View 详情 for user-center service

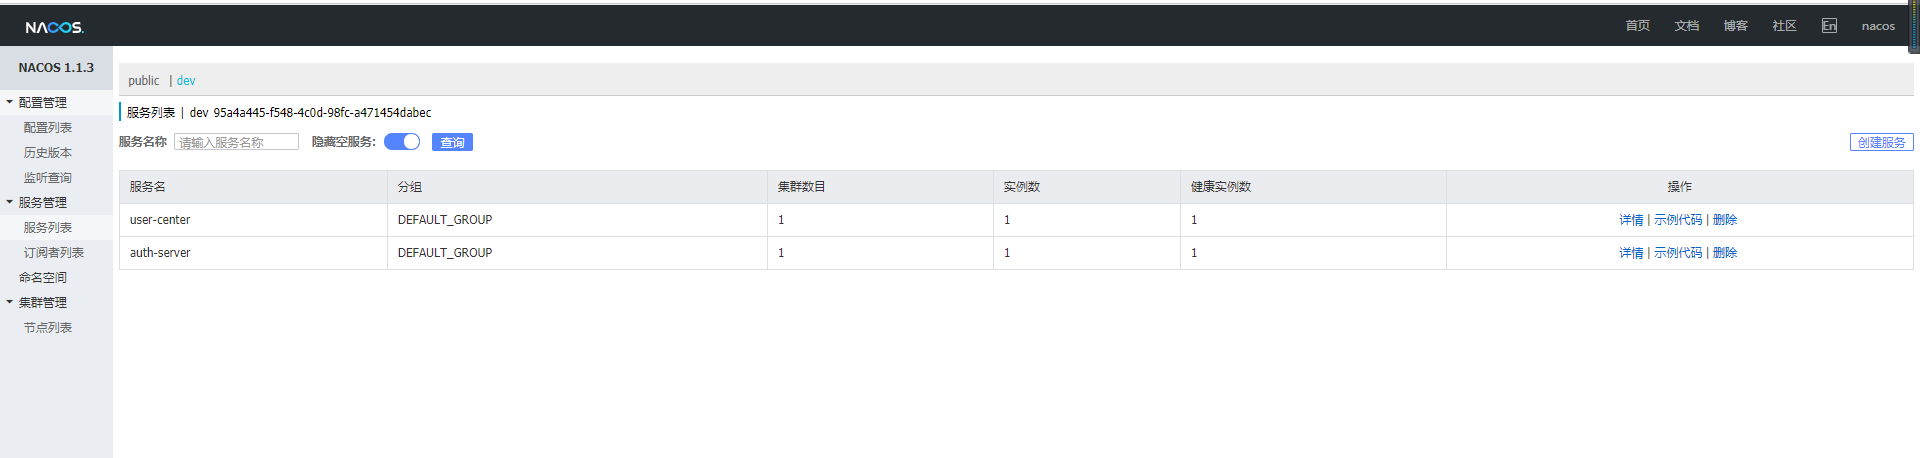click(1631, 220)
